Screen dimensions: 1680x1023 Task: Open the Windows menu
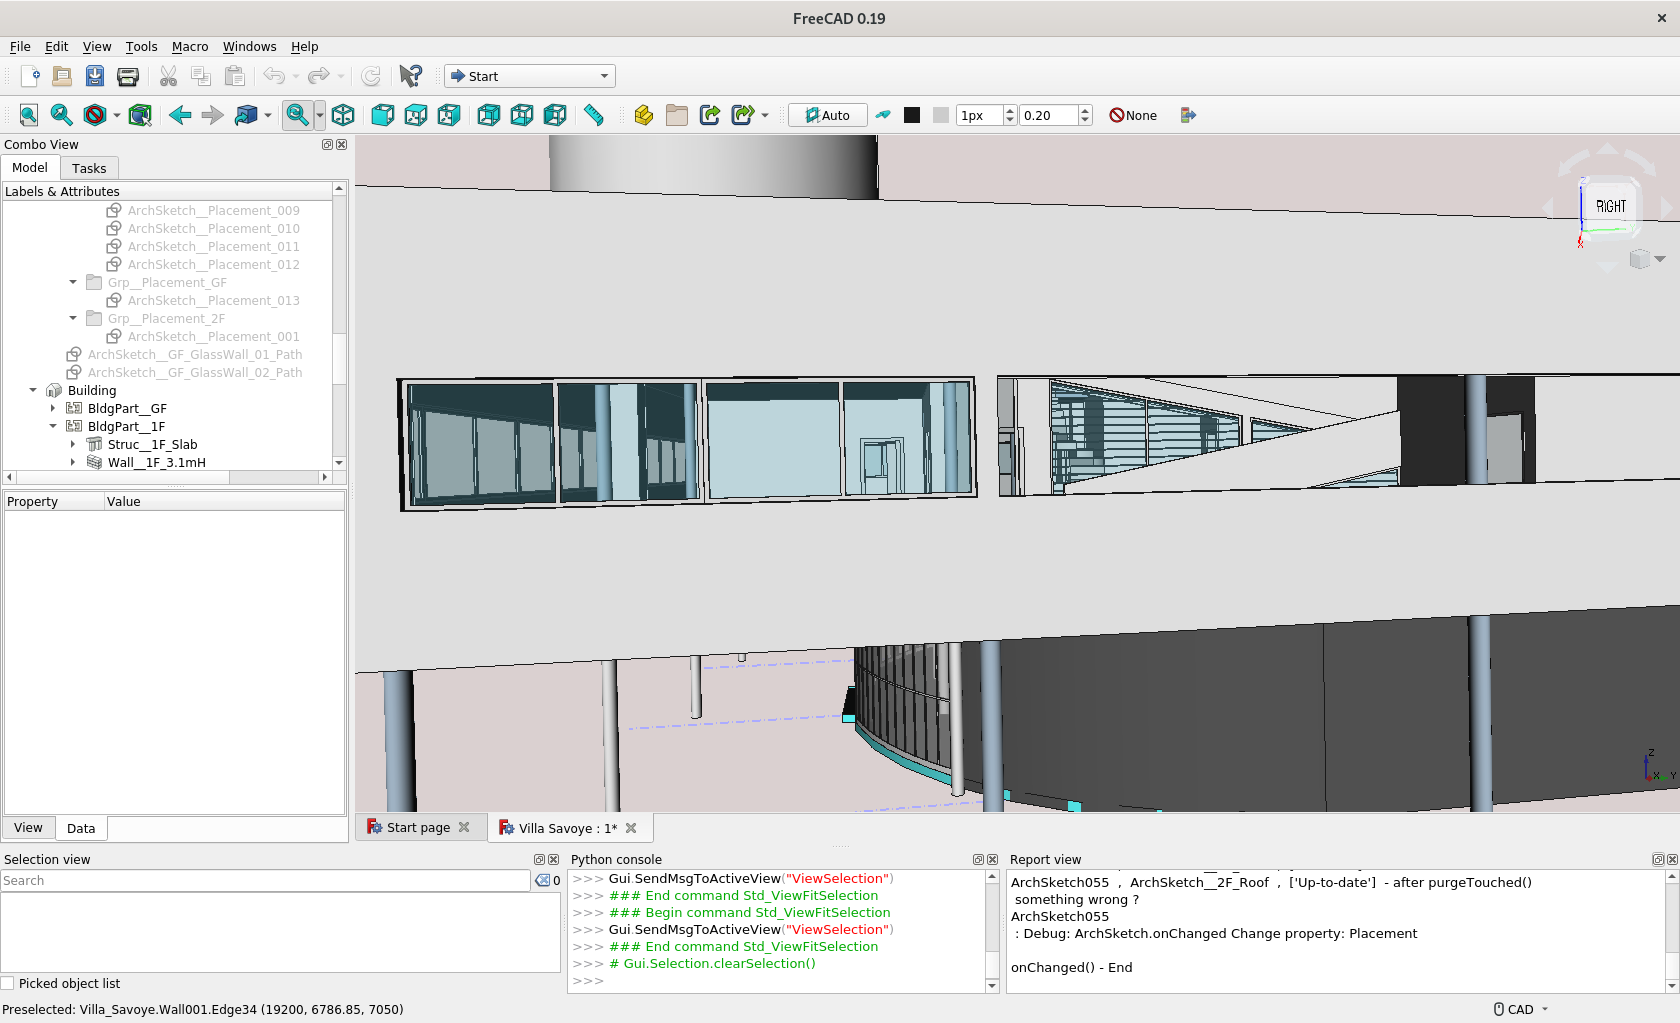pyautogui.click(x=249, y=46)
